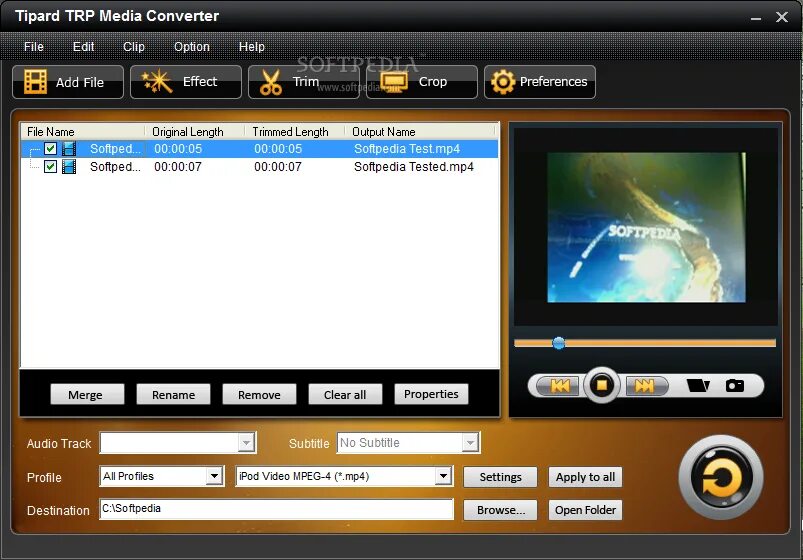803x560 pixels.
Task: Open the All Profiles category dropdown
Action: (214, 476)
